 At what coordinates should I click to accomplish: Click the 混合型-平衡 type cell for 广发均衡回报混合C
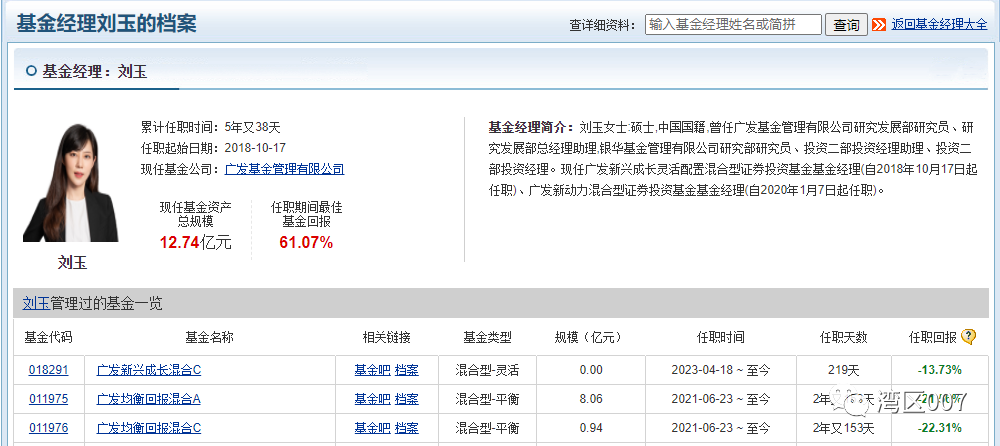point(487,427)
